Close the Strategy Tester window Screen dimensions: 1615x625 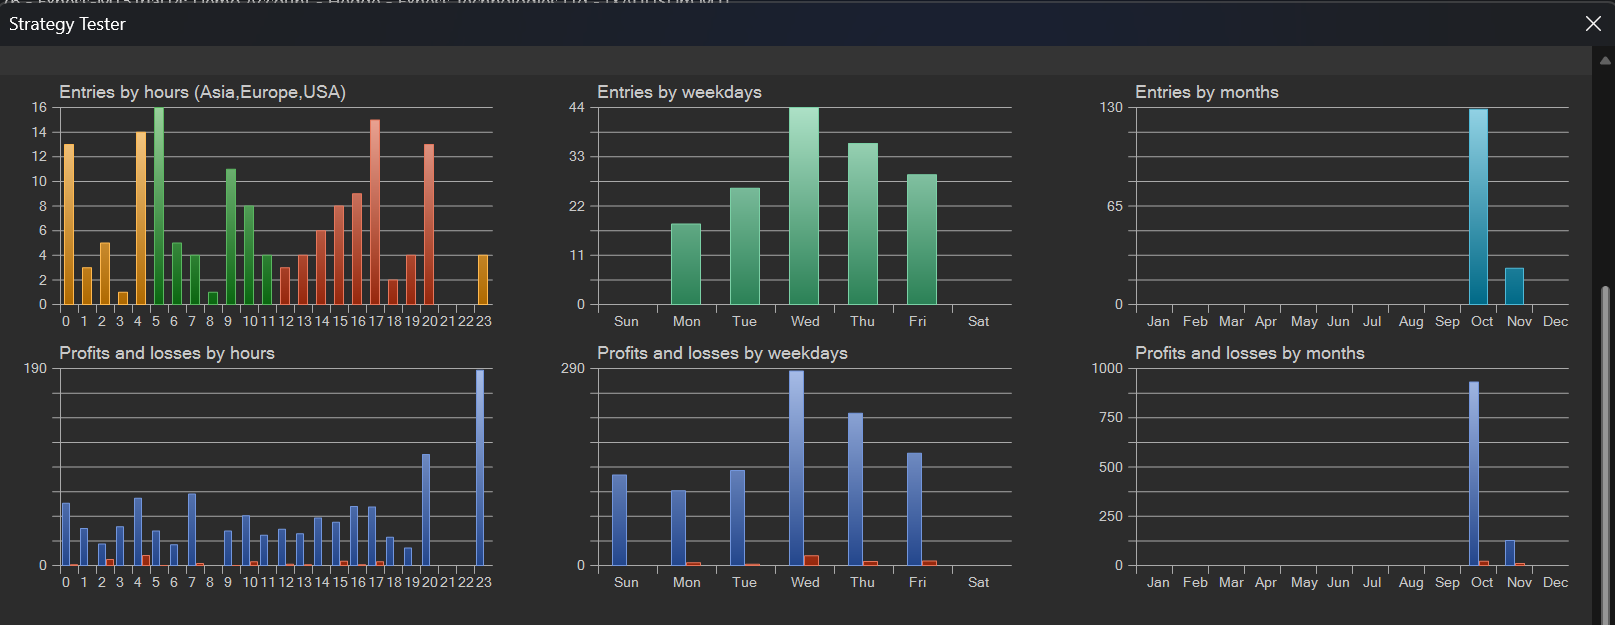click(1593, 23)
